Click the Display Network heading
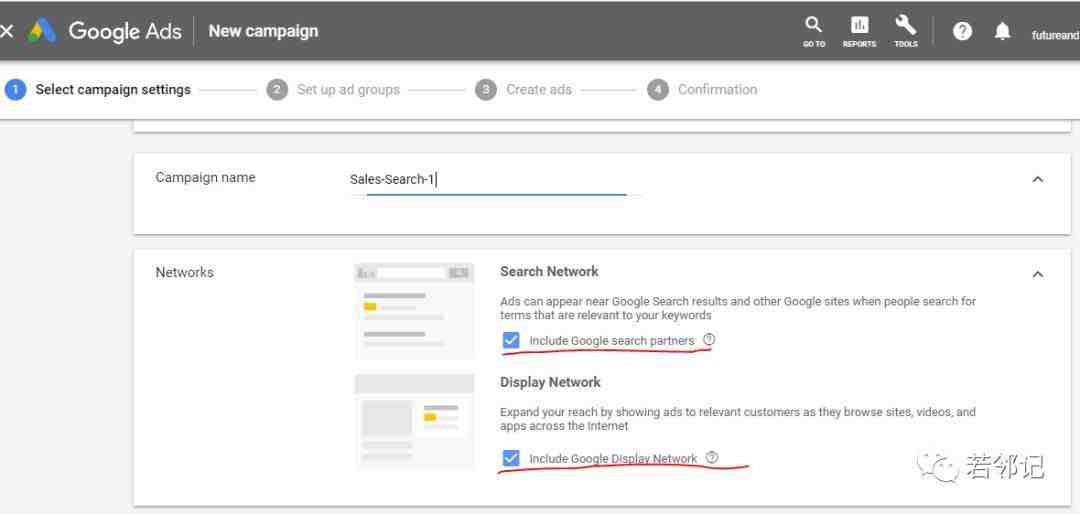This screenshot has height=514, width=1080. (x=550, y=382)
